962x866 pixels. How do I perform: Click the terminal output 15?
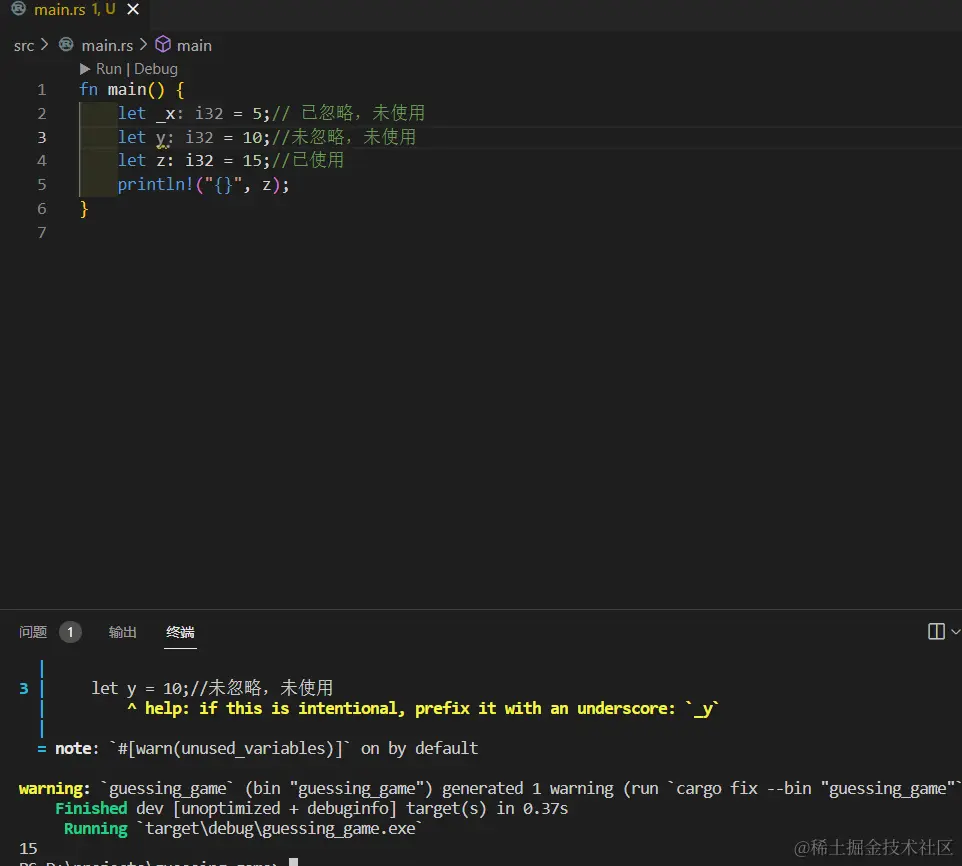[28, 848]
